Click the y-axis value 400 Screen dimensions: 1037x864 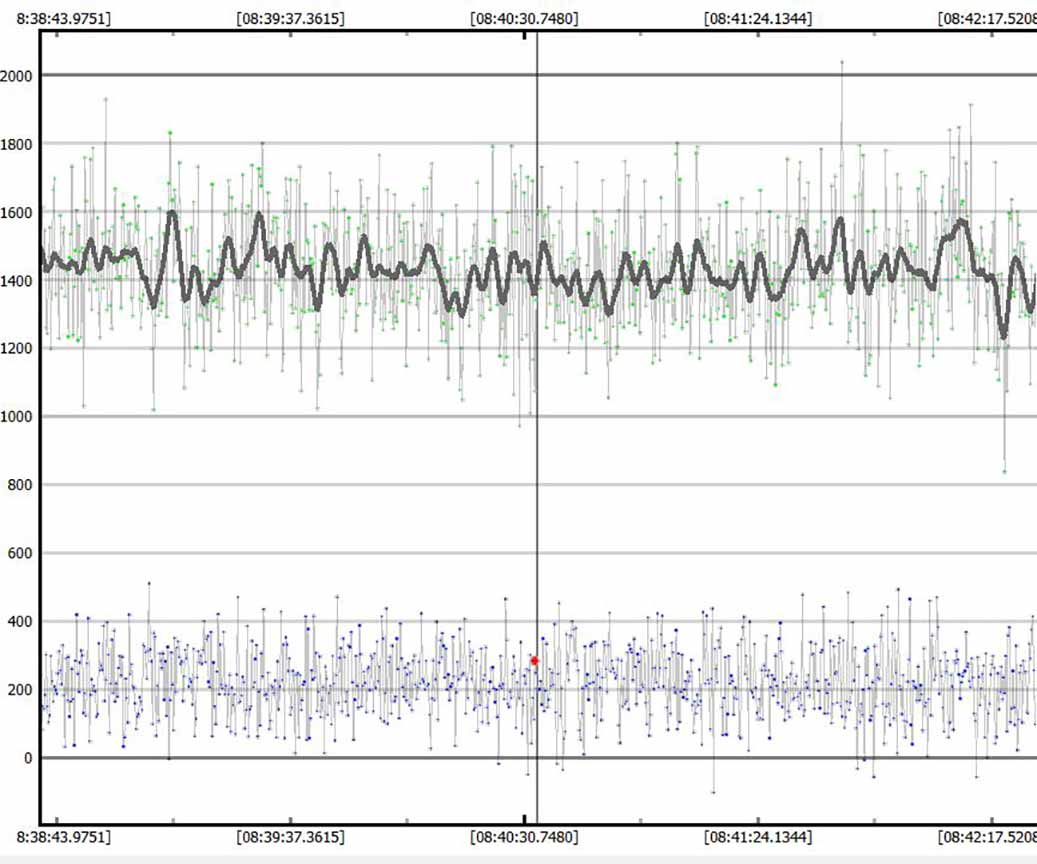[x=19, y=621]
